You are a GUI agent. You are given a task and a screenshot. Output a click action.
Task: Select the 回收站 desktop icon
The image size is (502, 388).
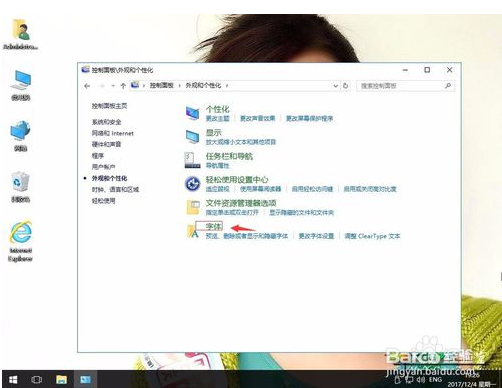(x=21, y=187)
